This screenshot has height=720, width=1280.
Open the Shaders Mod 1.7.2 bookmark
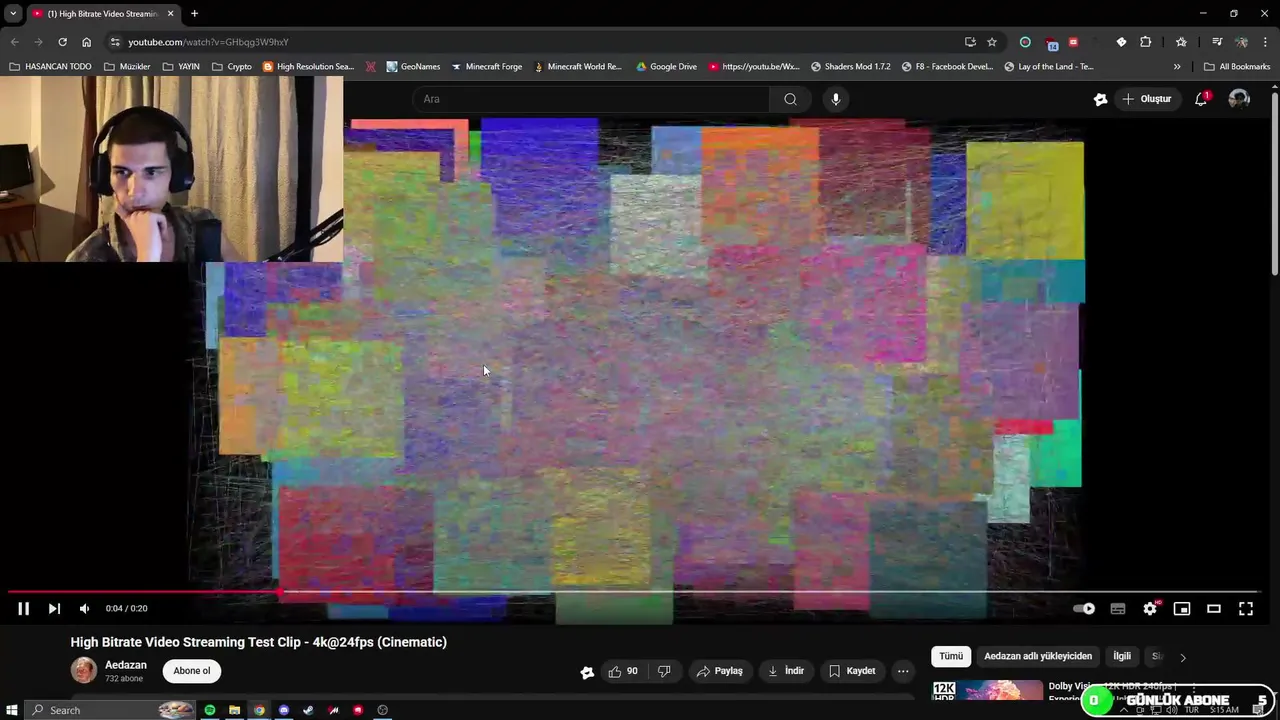click(850, 67)
